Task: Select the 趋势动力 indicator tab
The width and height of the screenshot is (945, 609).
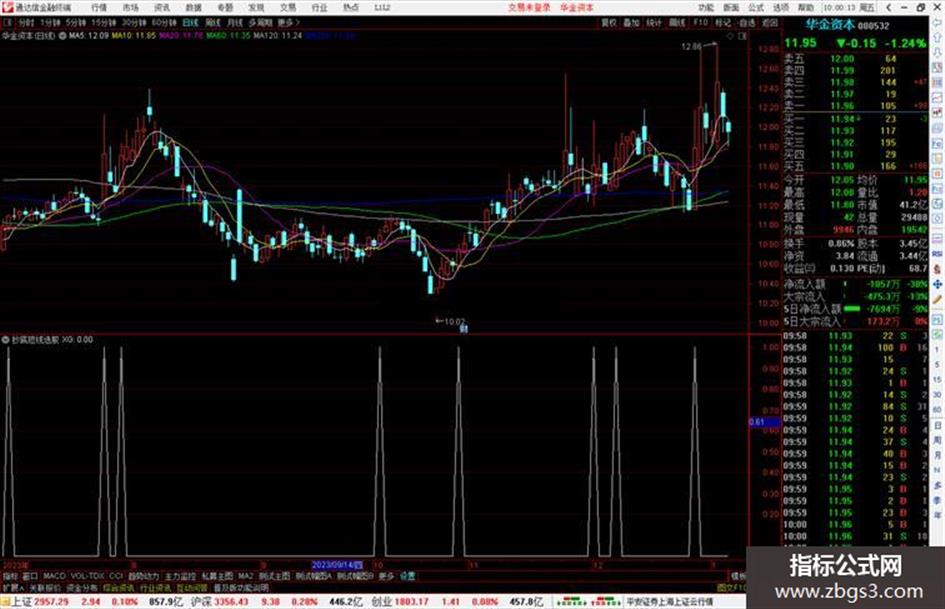Action: [x=143, y=576]
